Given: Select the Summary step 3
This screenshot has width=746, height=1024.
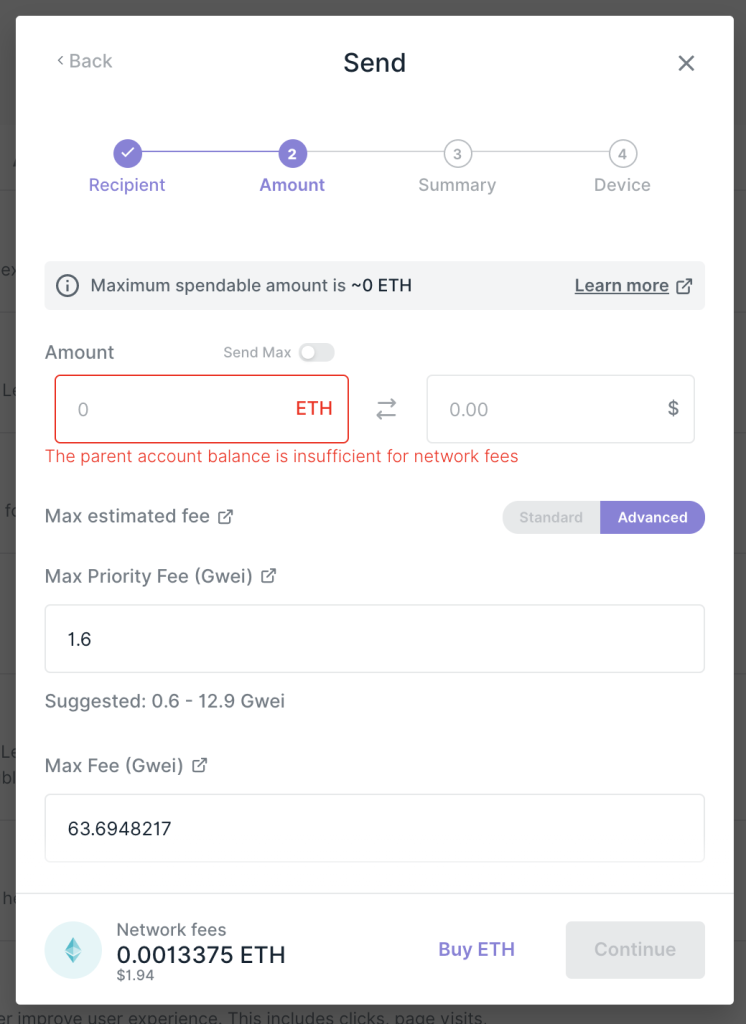Looking at the screenshot, I should point(457,154).
